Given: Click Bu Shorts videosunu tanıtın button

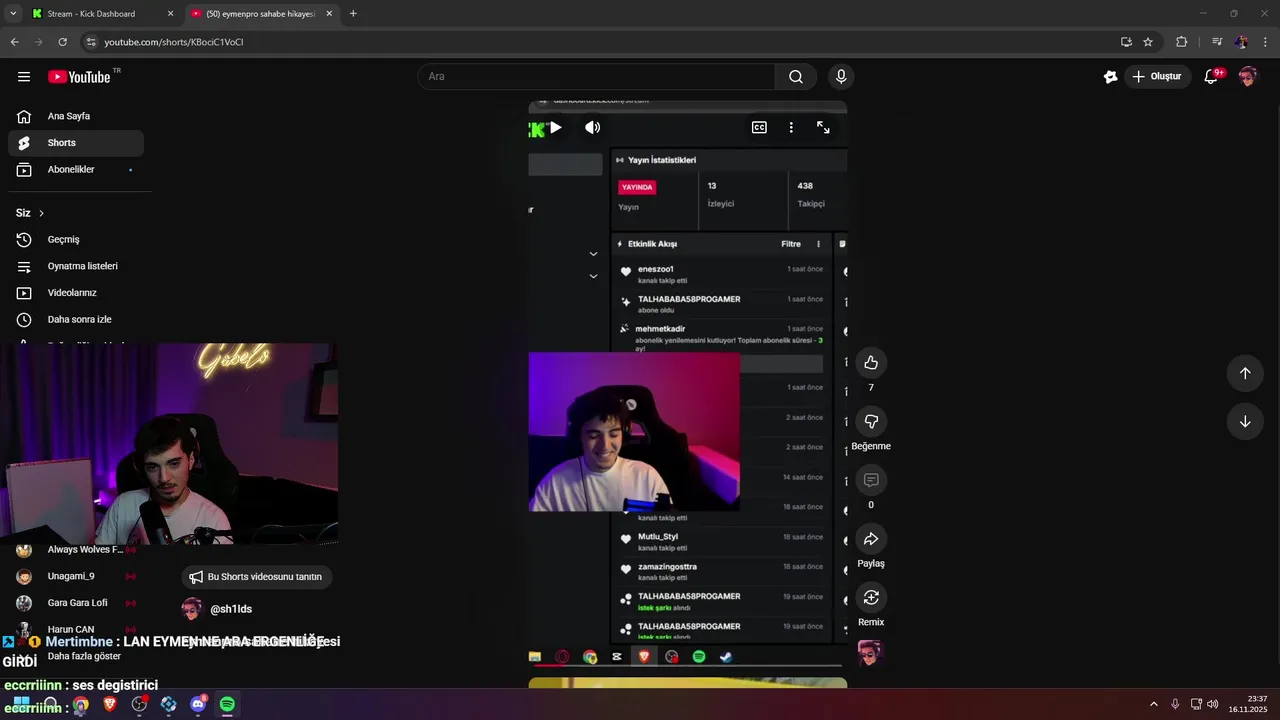Looking at the screenshot, I should pos(257,577).
